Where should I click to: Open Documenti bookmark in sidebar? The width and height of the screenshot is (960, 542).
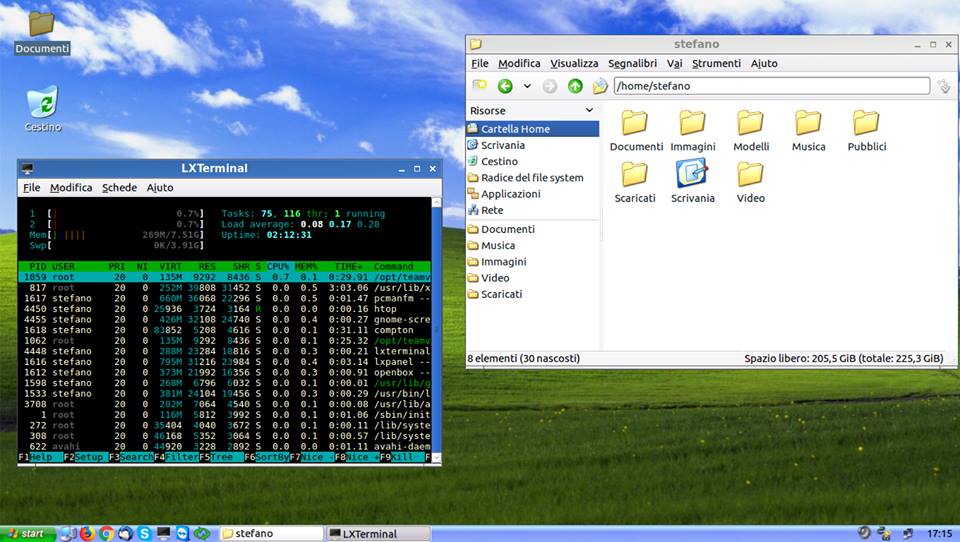pos(501,229)
